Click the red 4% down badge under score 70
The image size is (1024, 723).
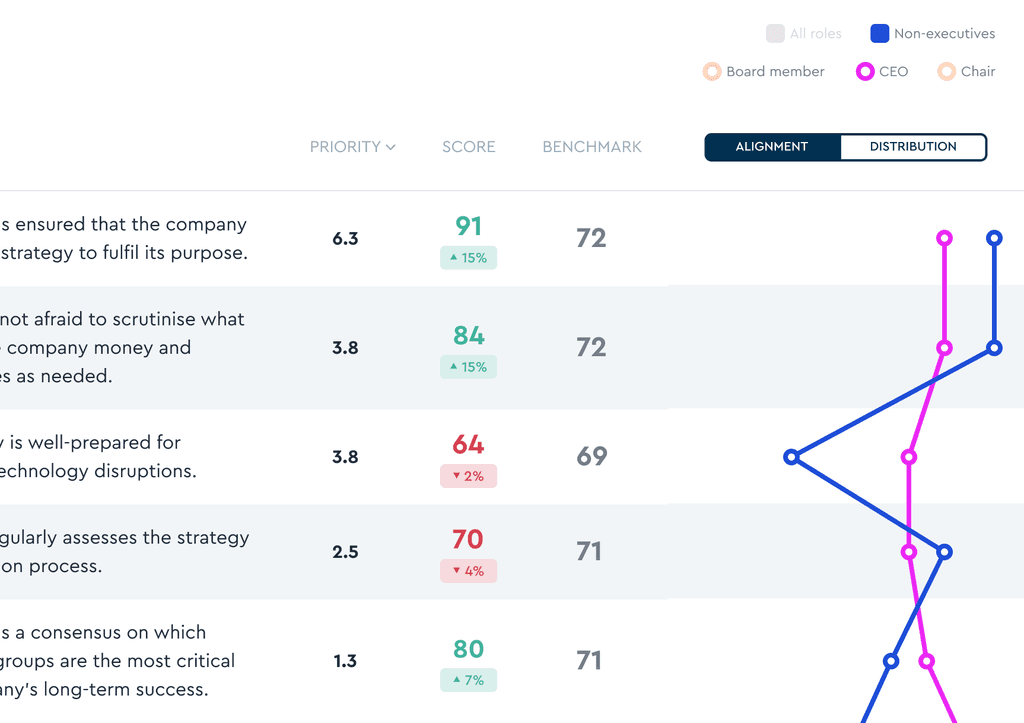pos(468,571)
